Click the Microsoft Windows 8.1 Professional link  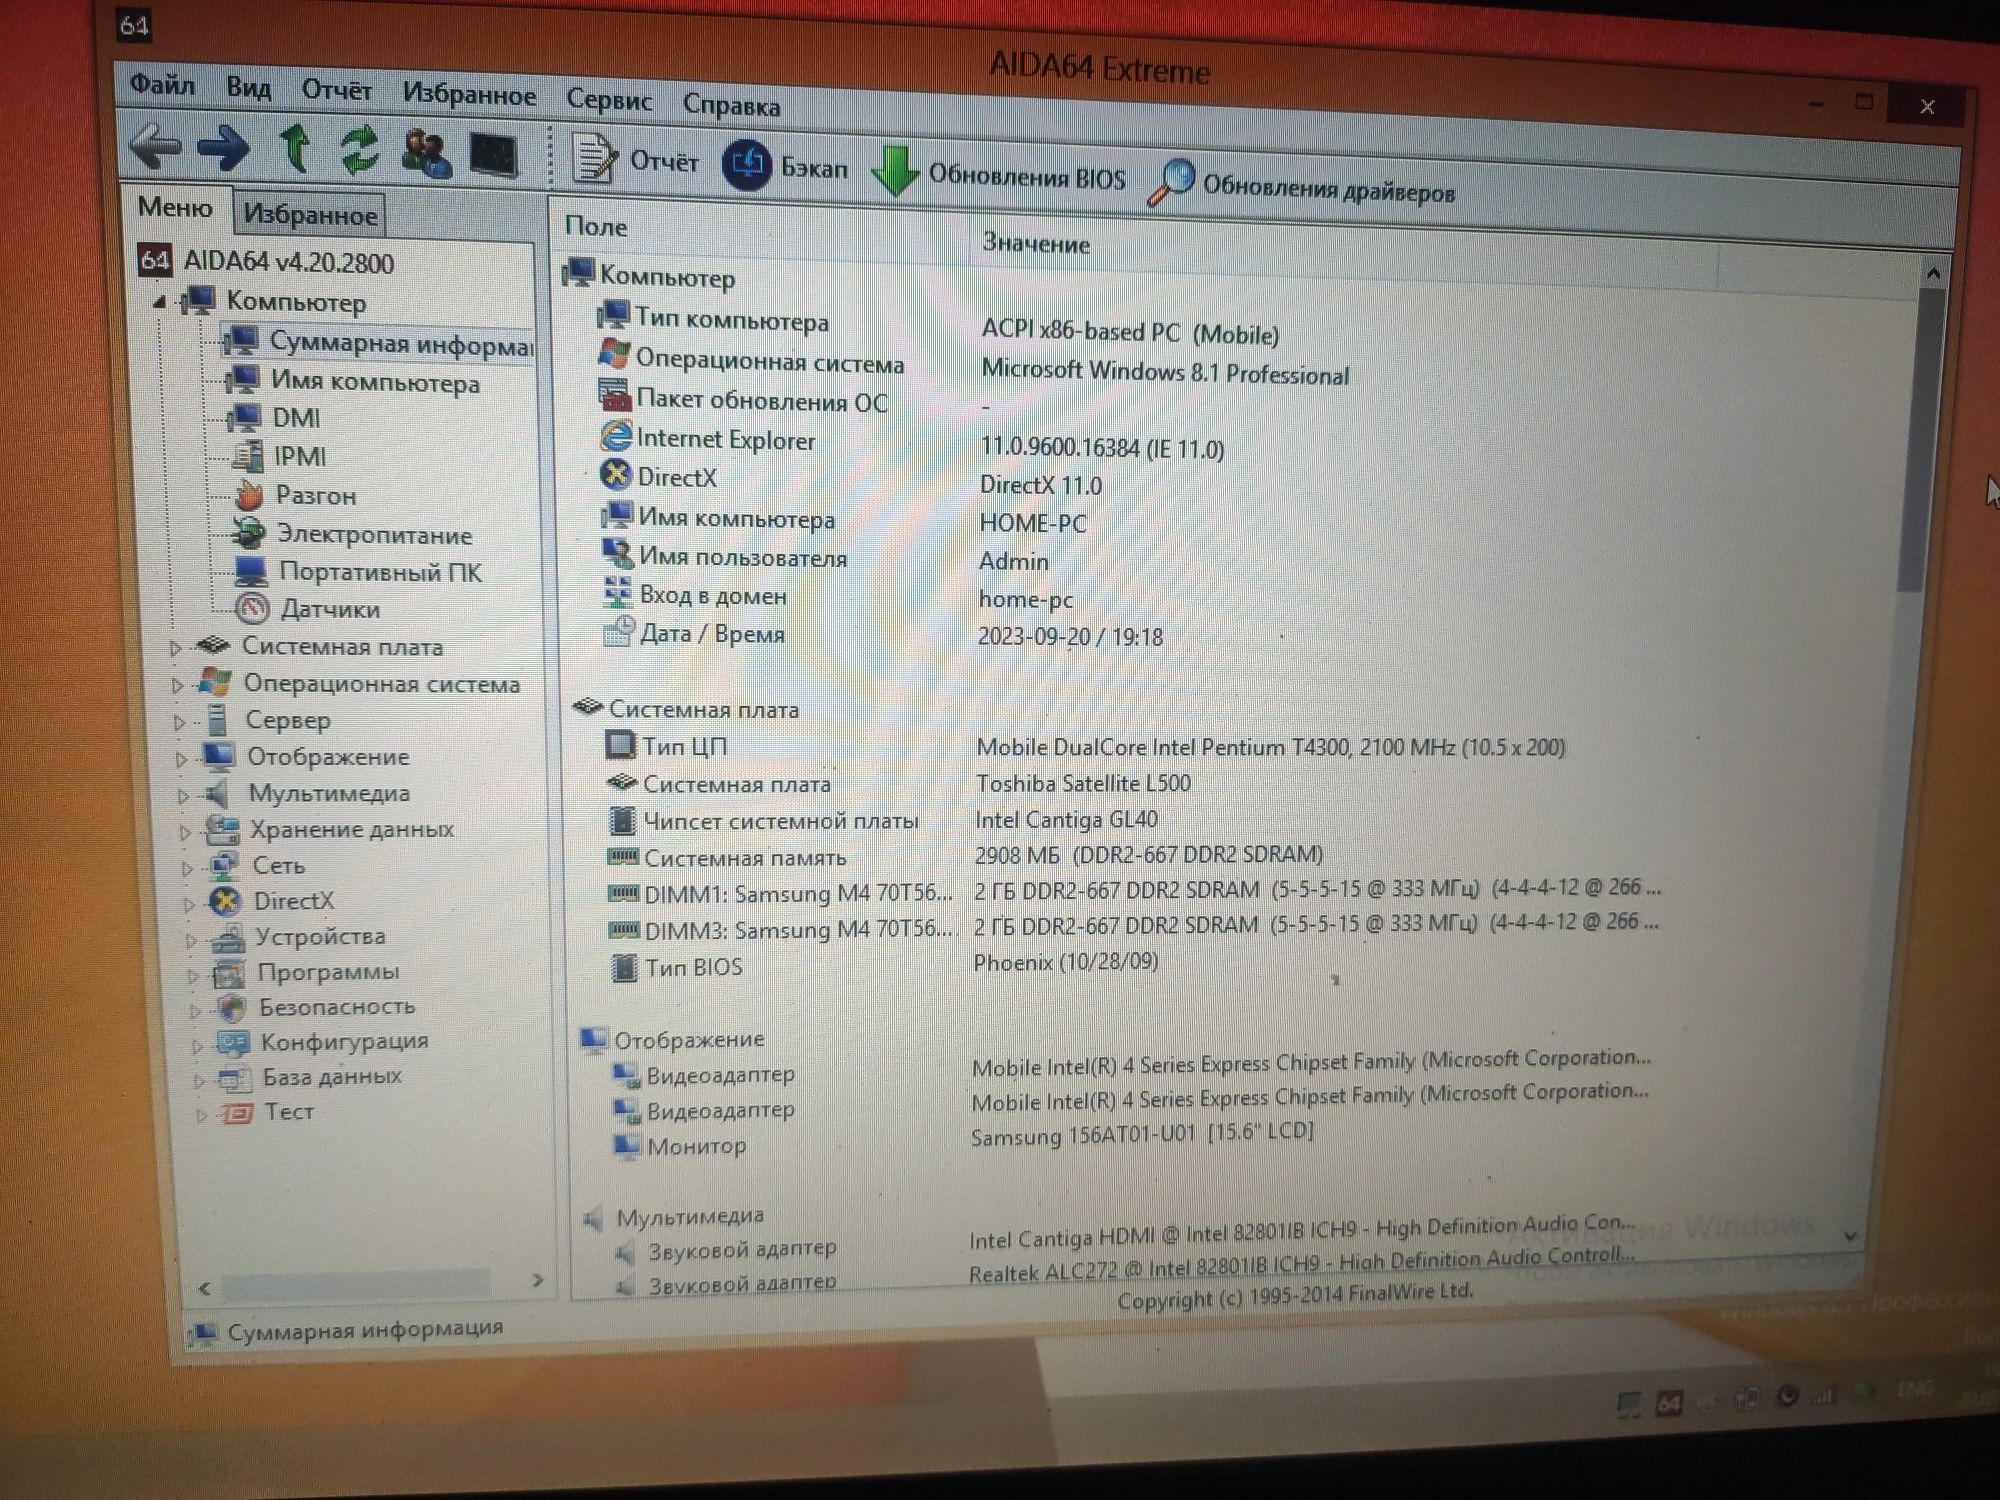[1165, 373]
